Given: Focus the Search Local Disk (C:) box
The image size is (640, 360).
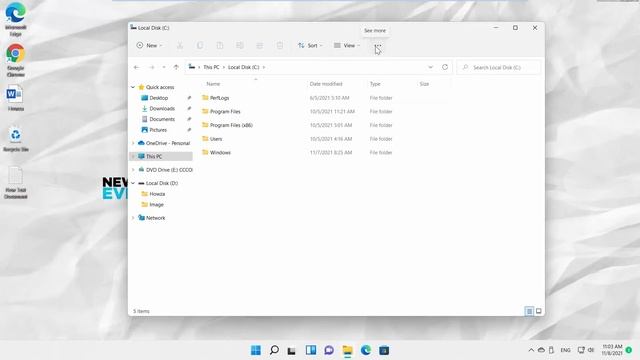Looking at the screenshot, I should [x=499, y=67].
